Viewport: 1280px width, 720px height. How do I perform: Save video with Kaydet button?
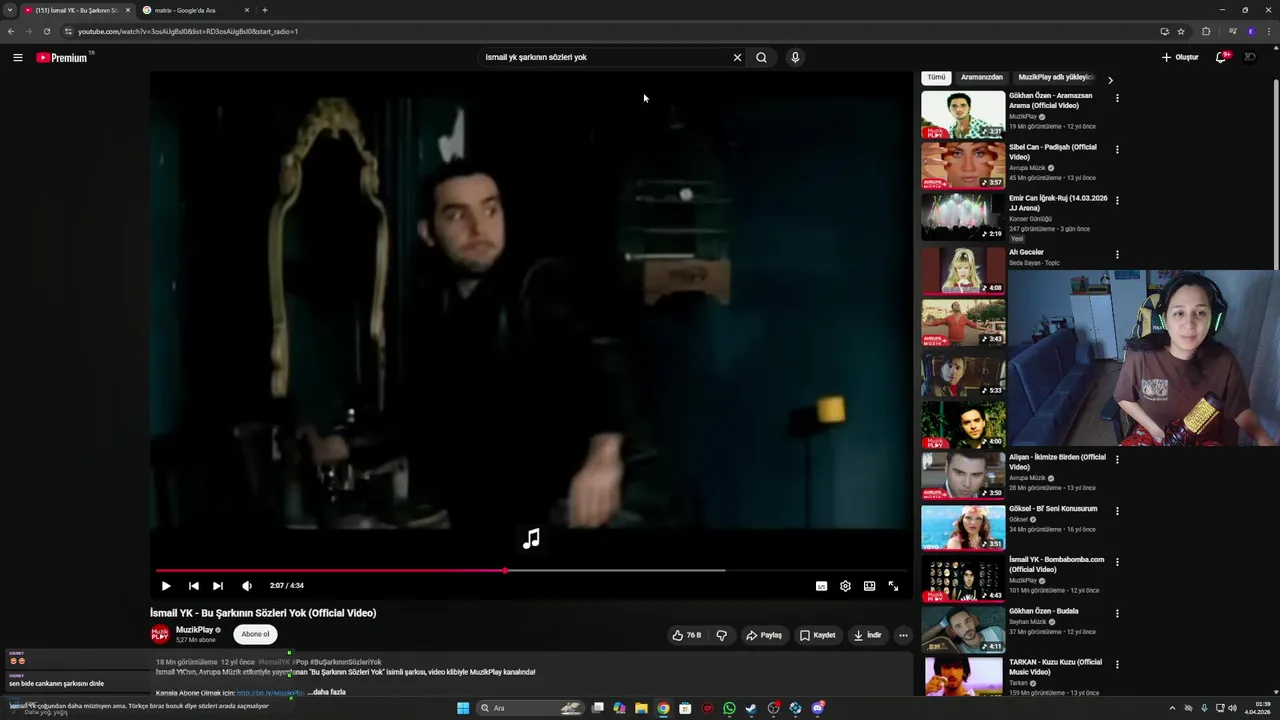pyautogui.click(x=817, y=635)
